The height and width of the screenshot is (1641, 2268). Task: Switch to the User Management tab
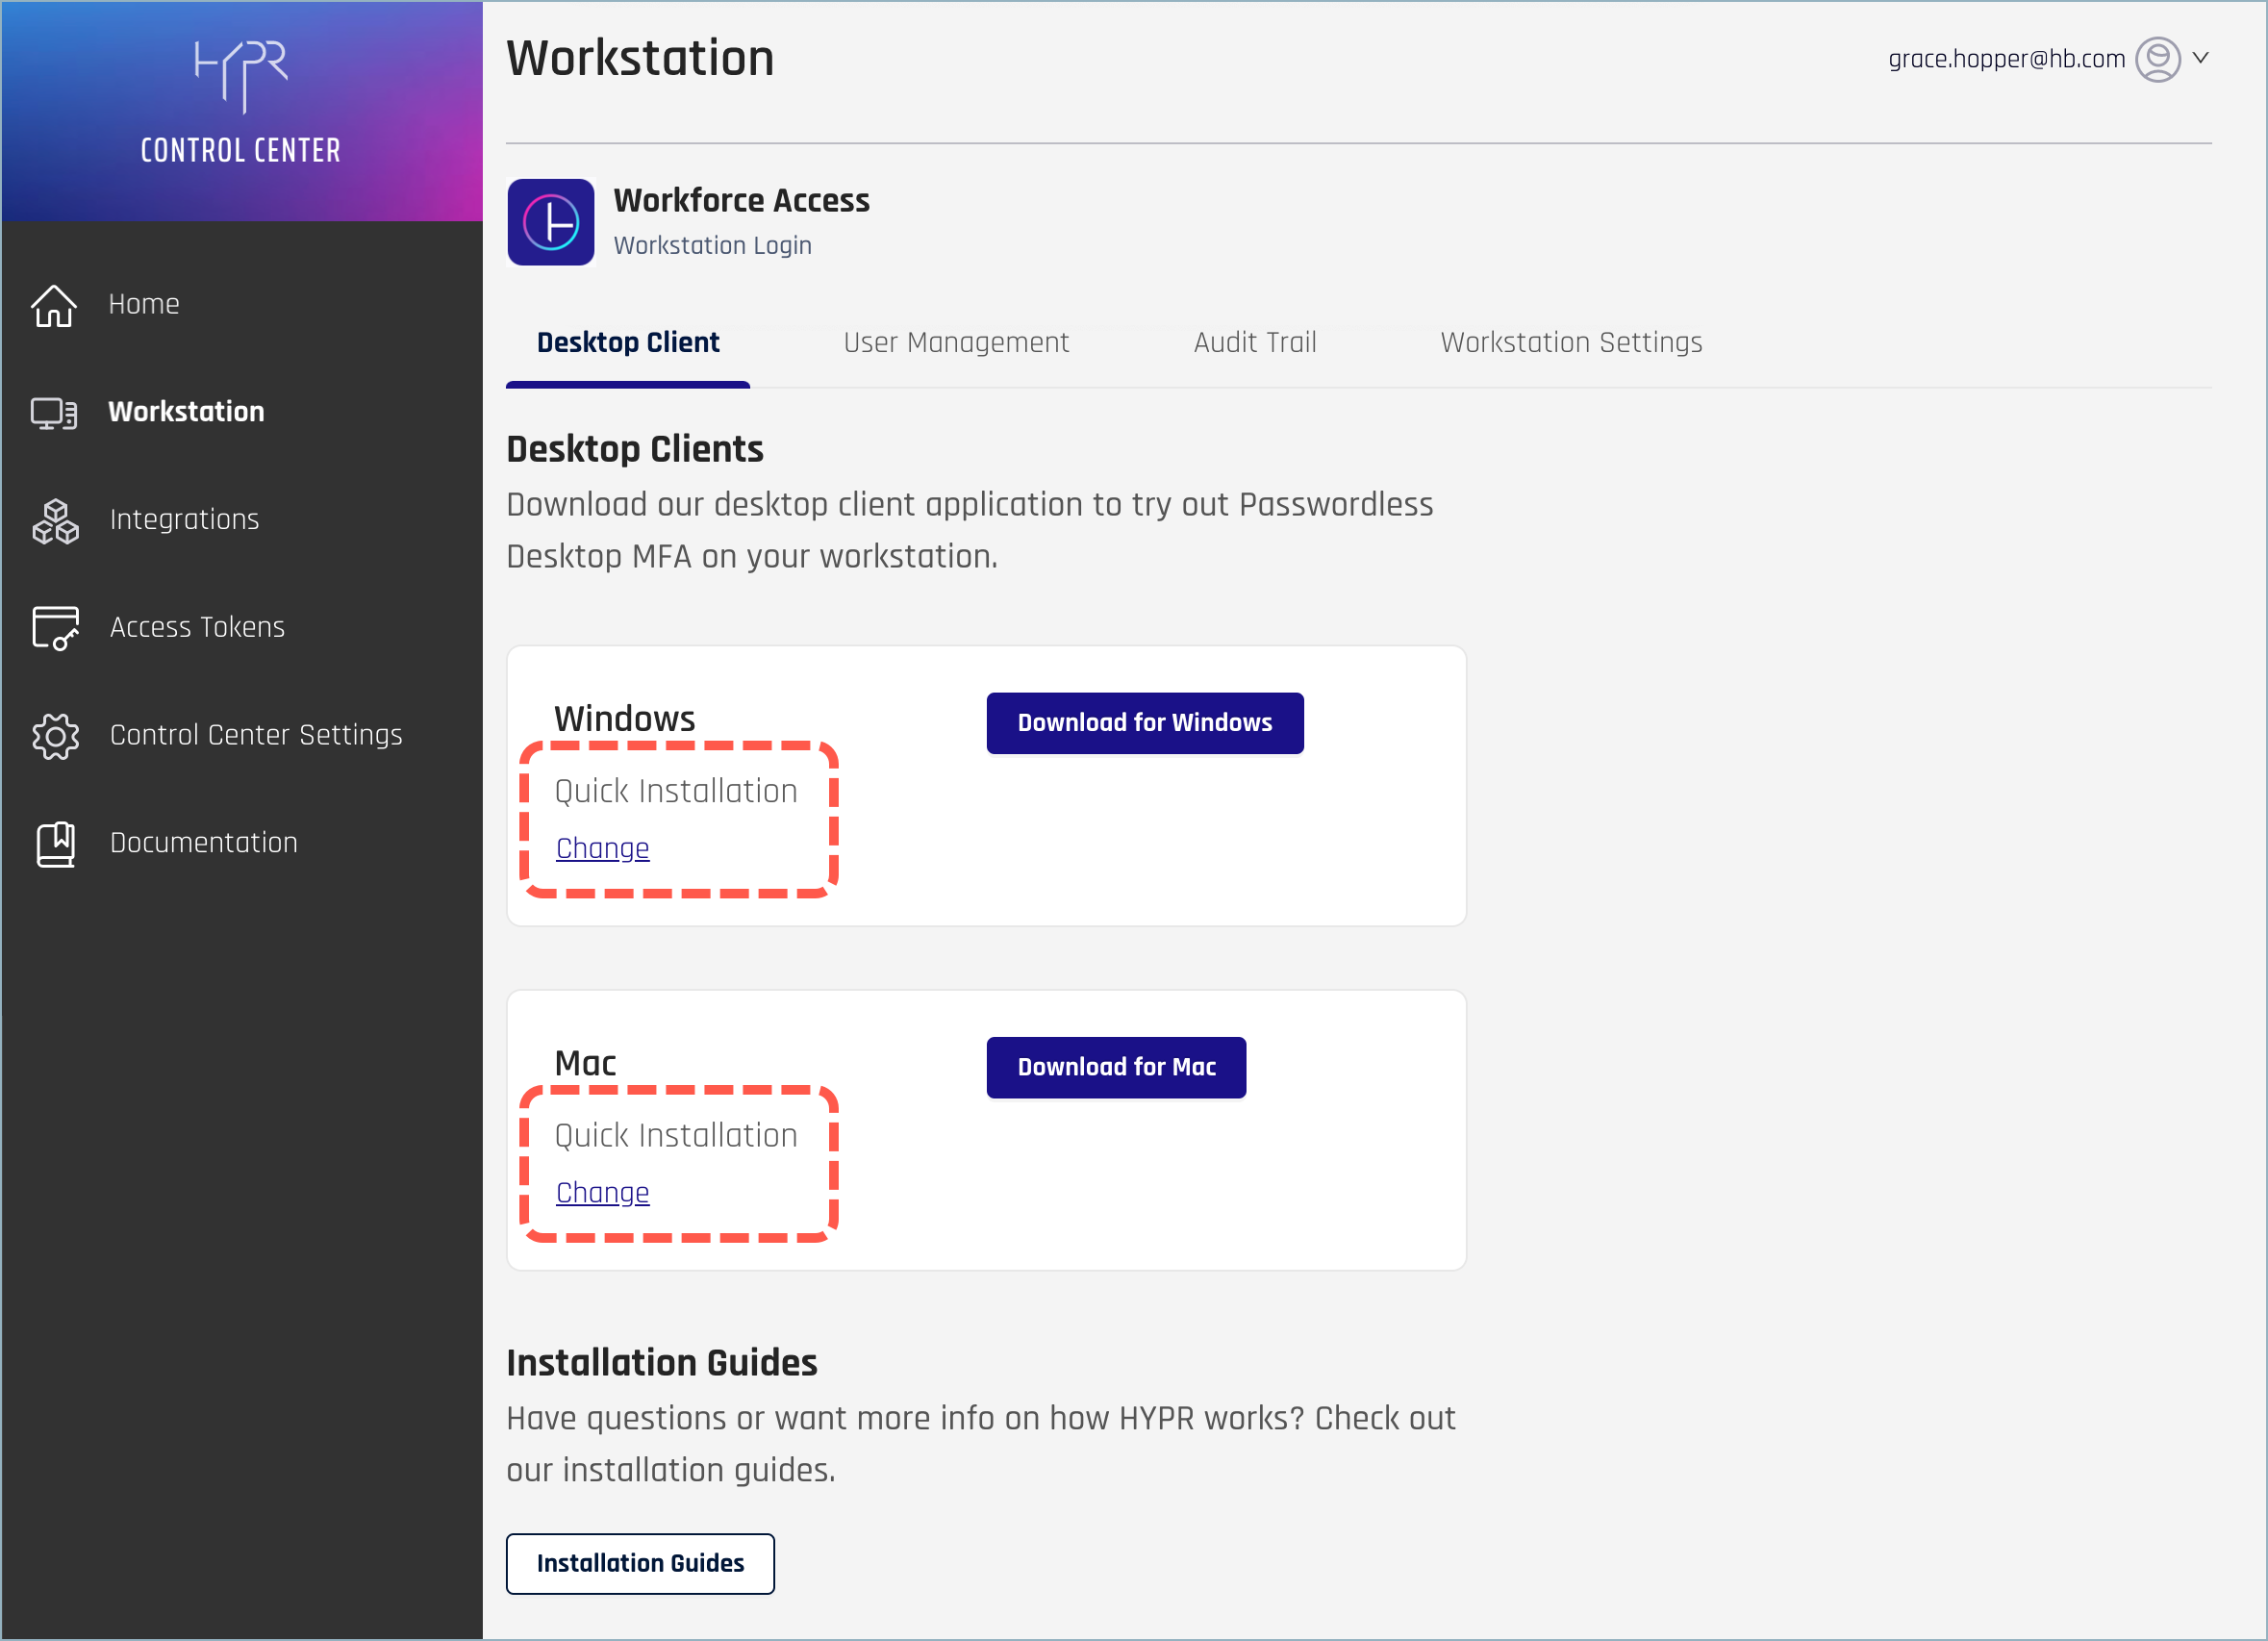(x=956, y=343)
